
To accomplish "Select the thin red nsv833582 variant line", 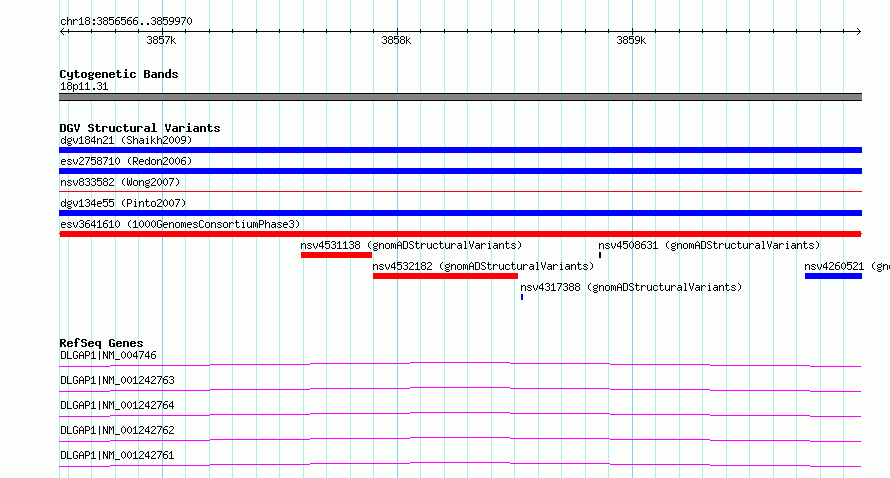I will click(460, 192).
